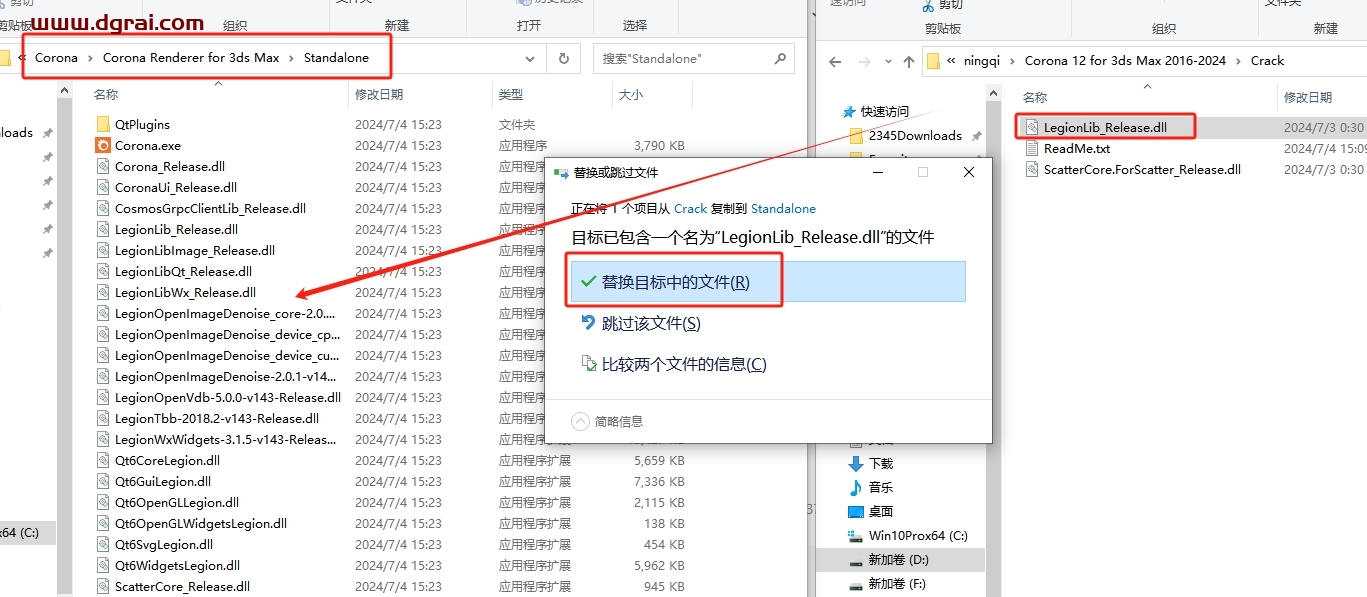The image size is (1367, 597).
Task: Select the QtPlugins folder icon
Action: (103, 125)
